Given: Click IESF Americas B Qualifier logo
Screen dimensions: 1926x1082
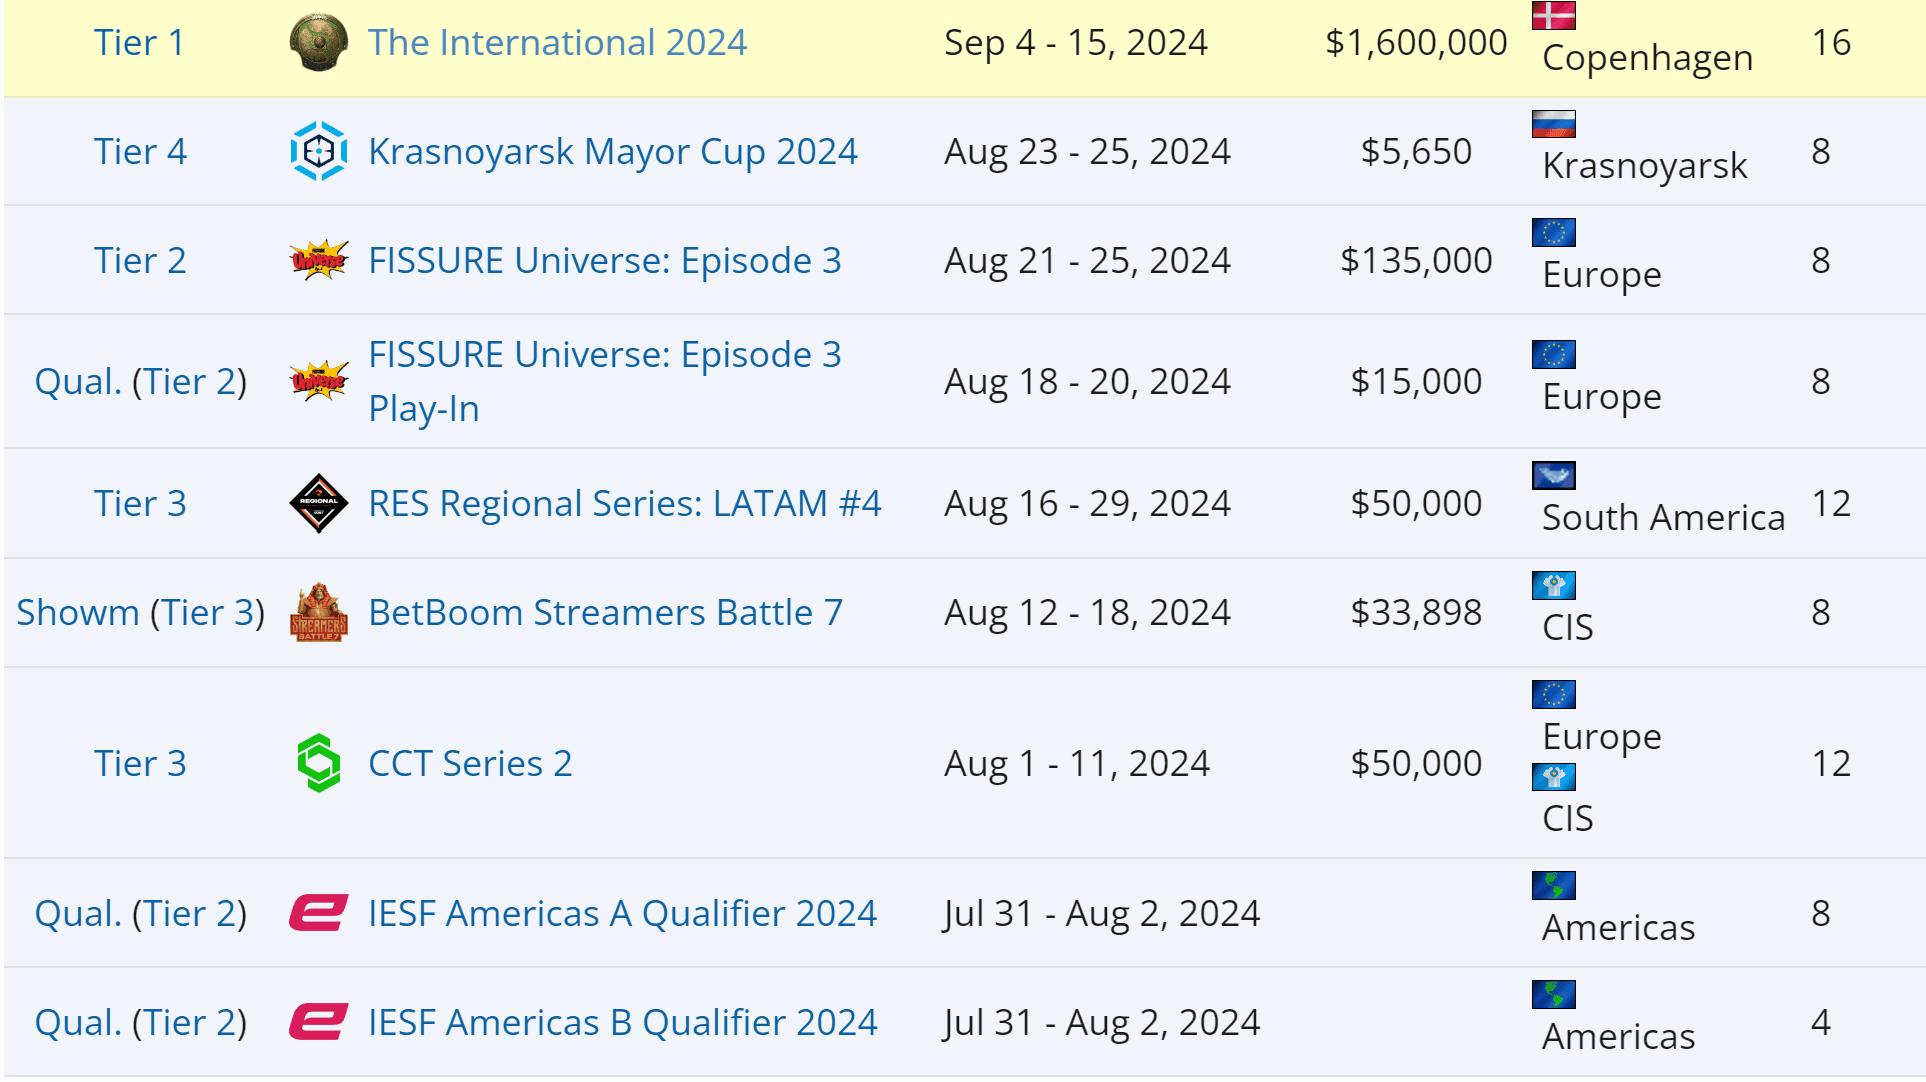Looking at the screenshot, I should click(x=318, y=1022).
